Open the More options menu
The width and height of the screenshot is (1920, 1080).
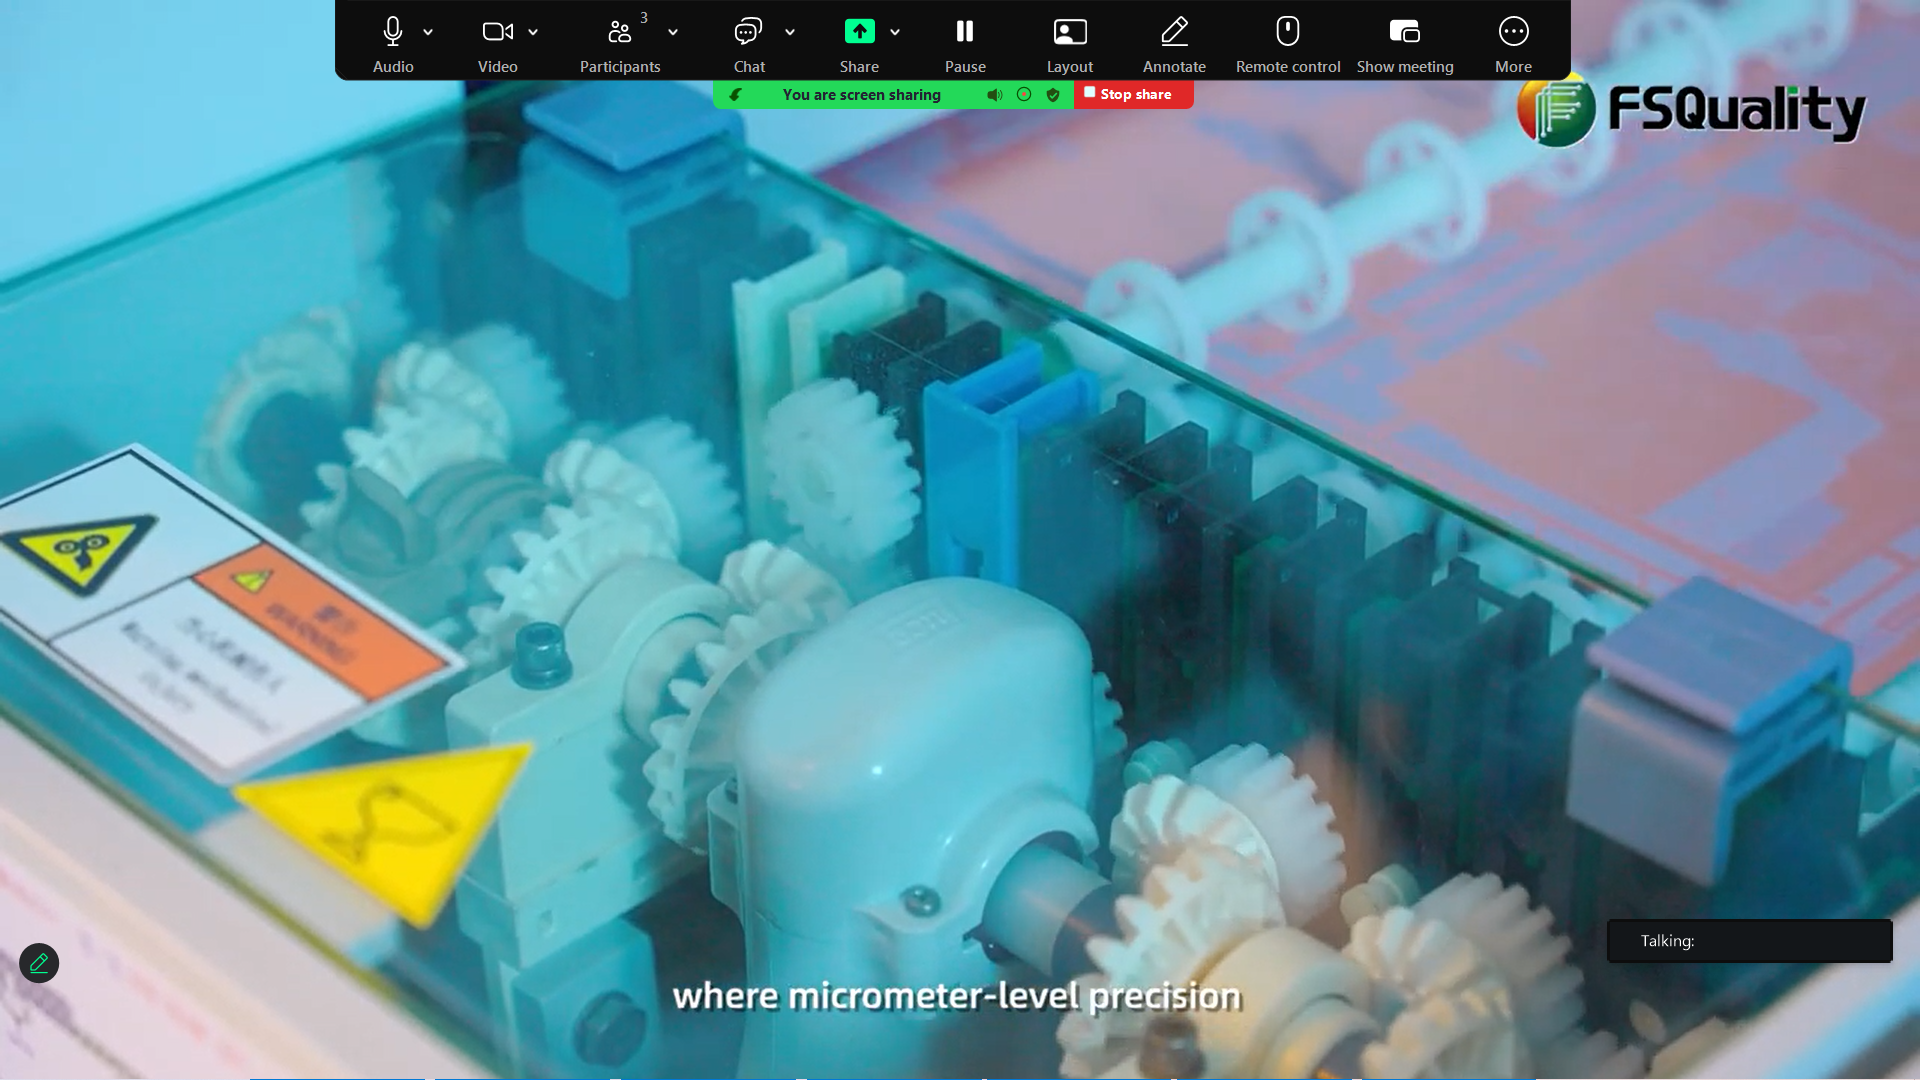click(x=1513, y=33)
